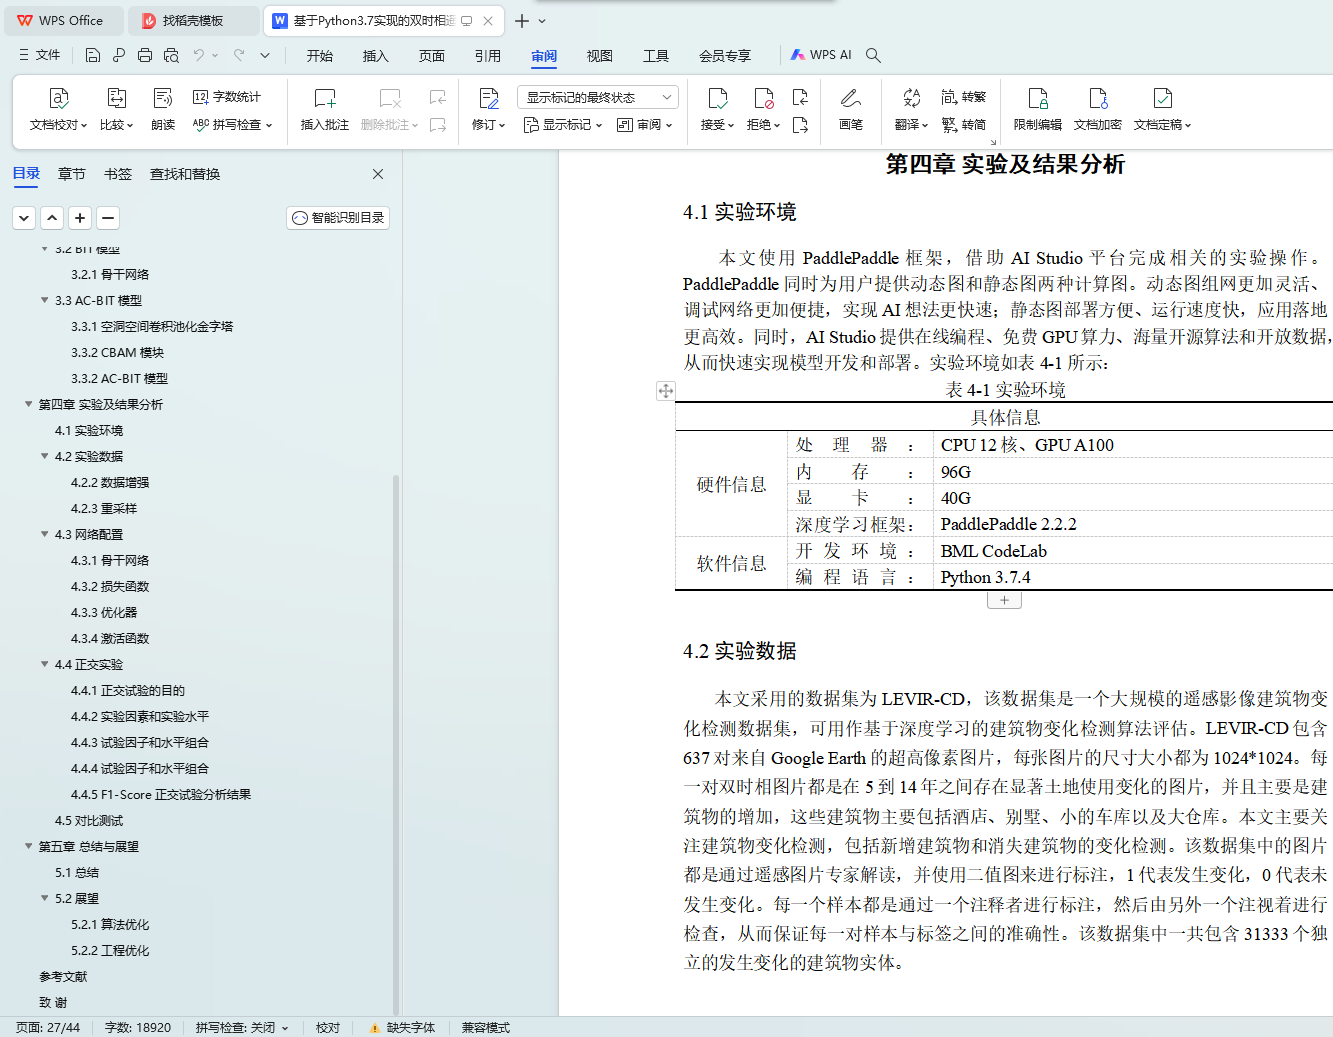Switch to the 开始 ribbon tab
Viewport: 1333px width, 1037px height.
[320, 56]
